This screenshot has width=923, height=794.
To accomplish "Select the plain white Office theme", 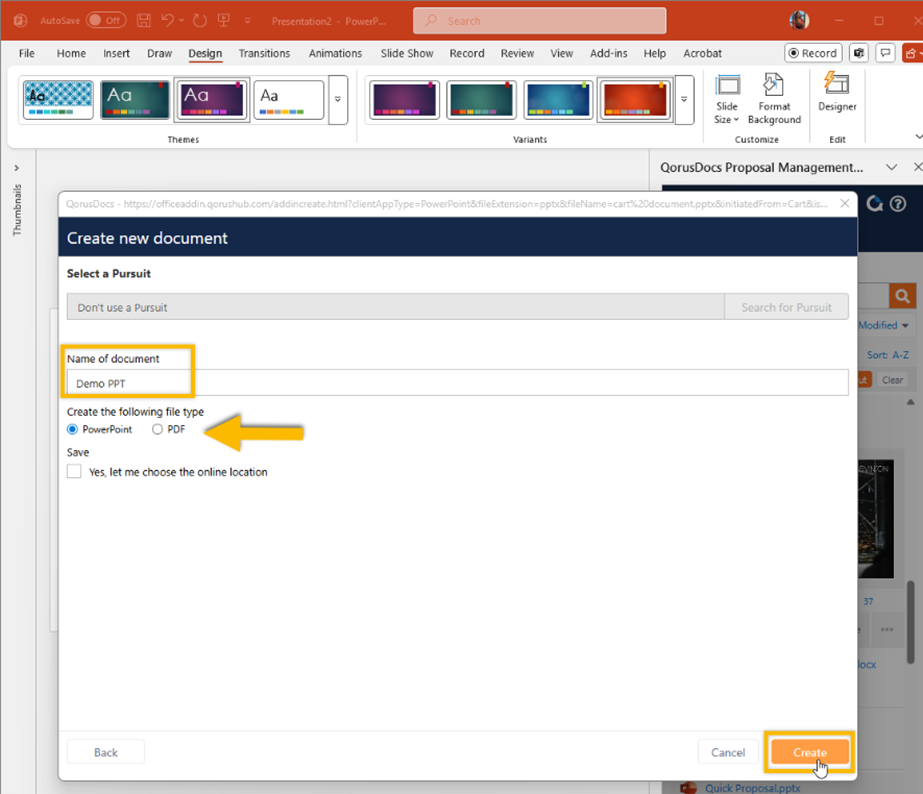I will 288,99.
